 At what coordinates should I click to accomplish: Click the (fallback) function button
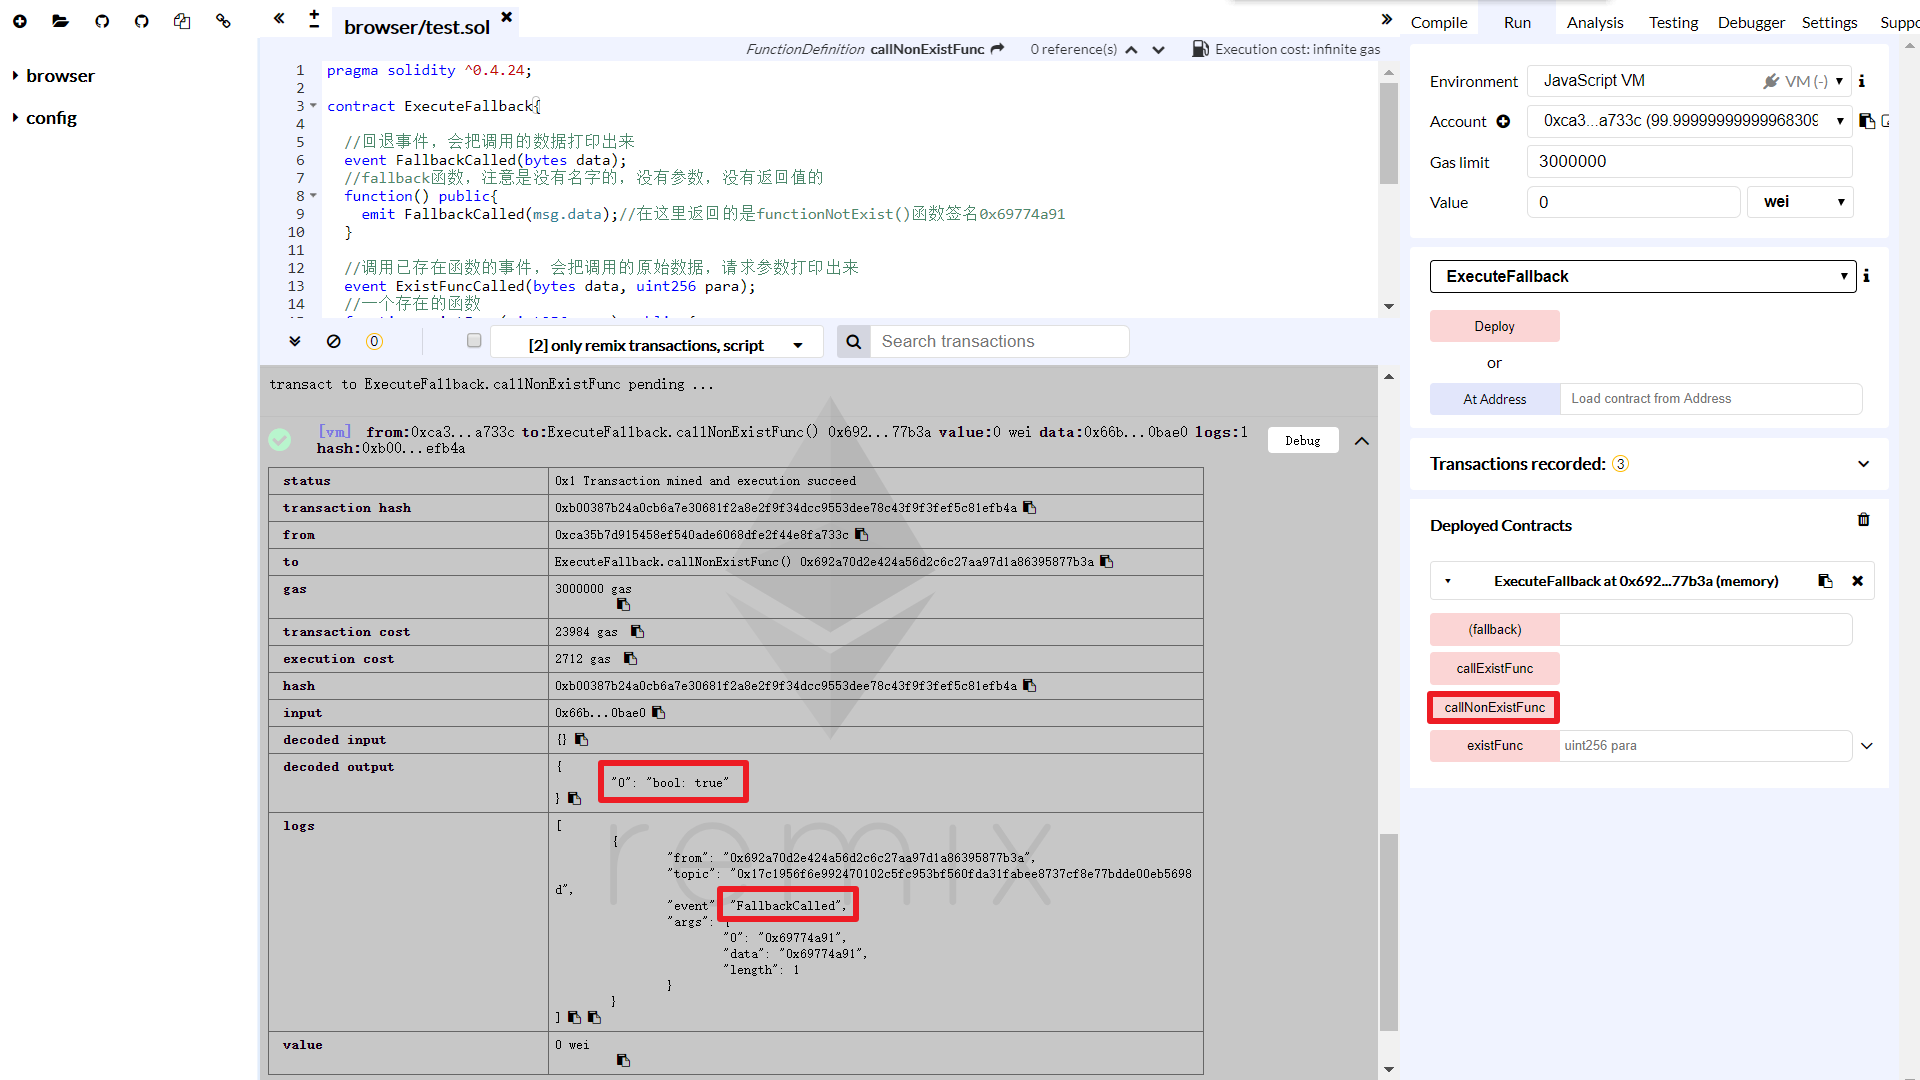pyautogui.click(x=1494, y=630)
